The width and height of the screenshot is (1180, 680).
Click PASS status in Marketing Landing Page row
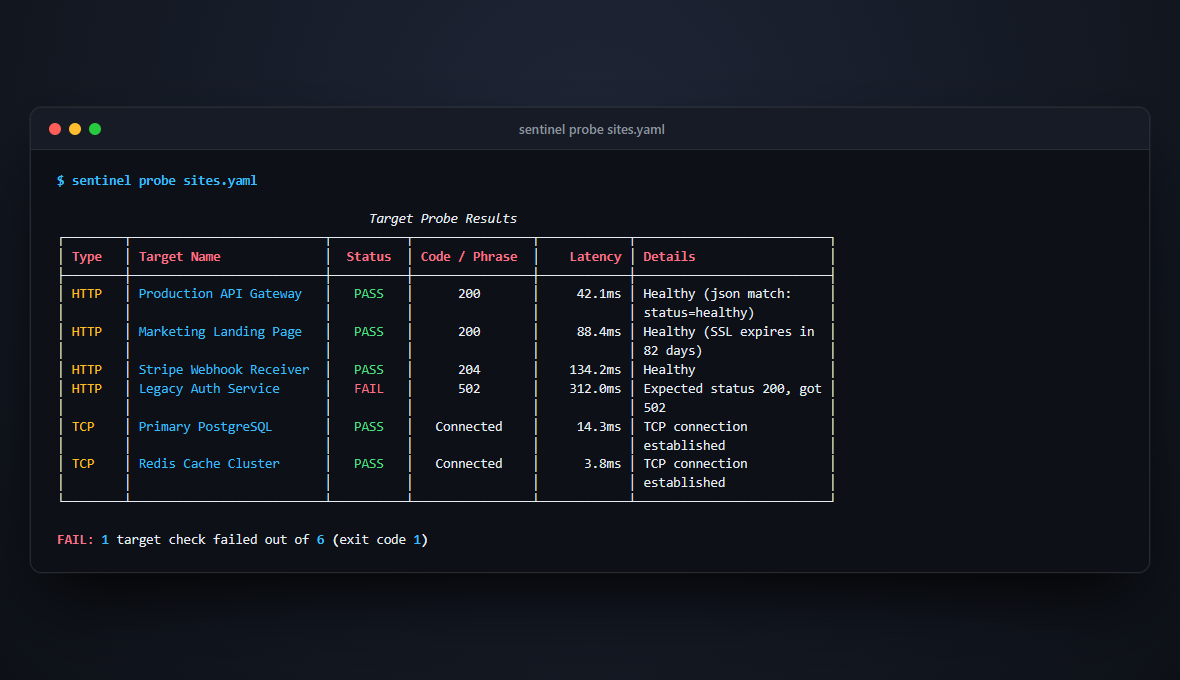(369, 332)
